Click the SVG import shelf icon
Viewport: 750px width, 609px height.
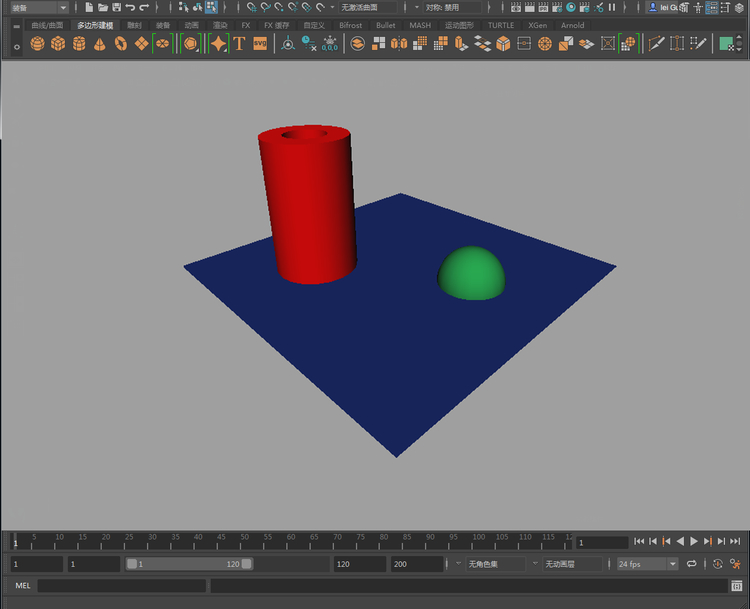click(x=260, y=44)
